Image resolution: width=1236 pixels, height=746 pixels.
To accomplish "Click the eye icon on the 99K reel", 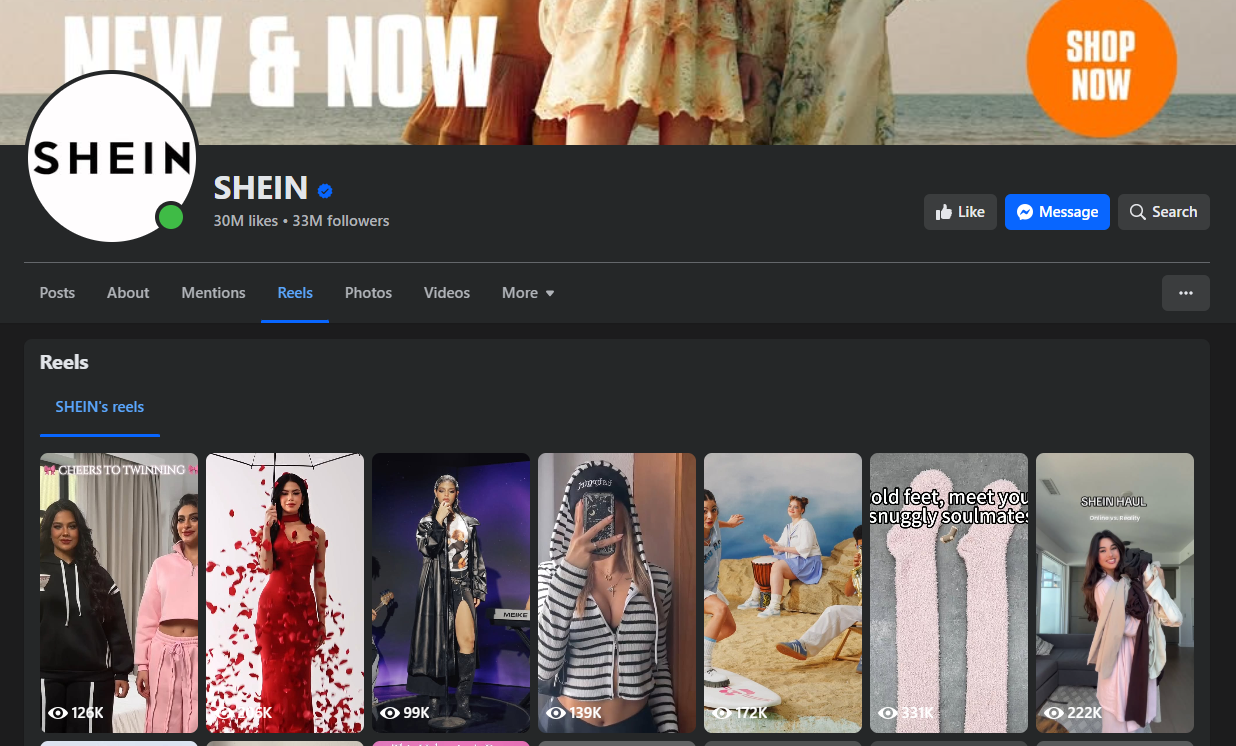I will pos(389,713).
